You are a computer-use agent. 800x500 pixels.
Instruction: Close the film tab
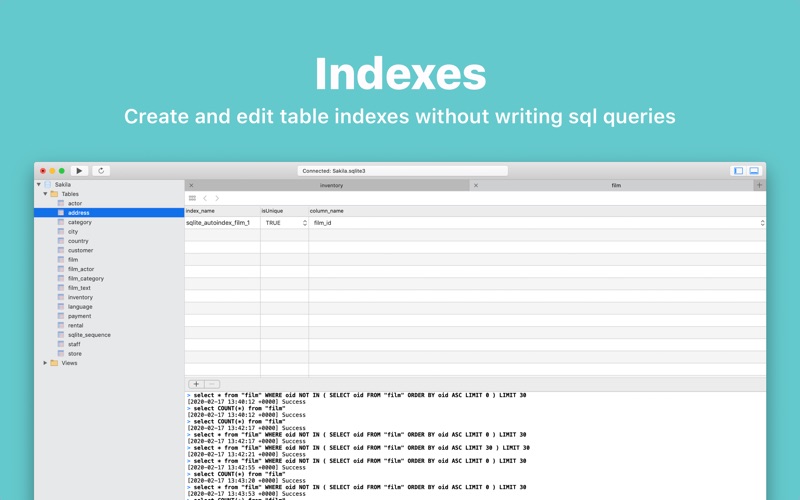tap(476, 185)
